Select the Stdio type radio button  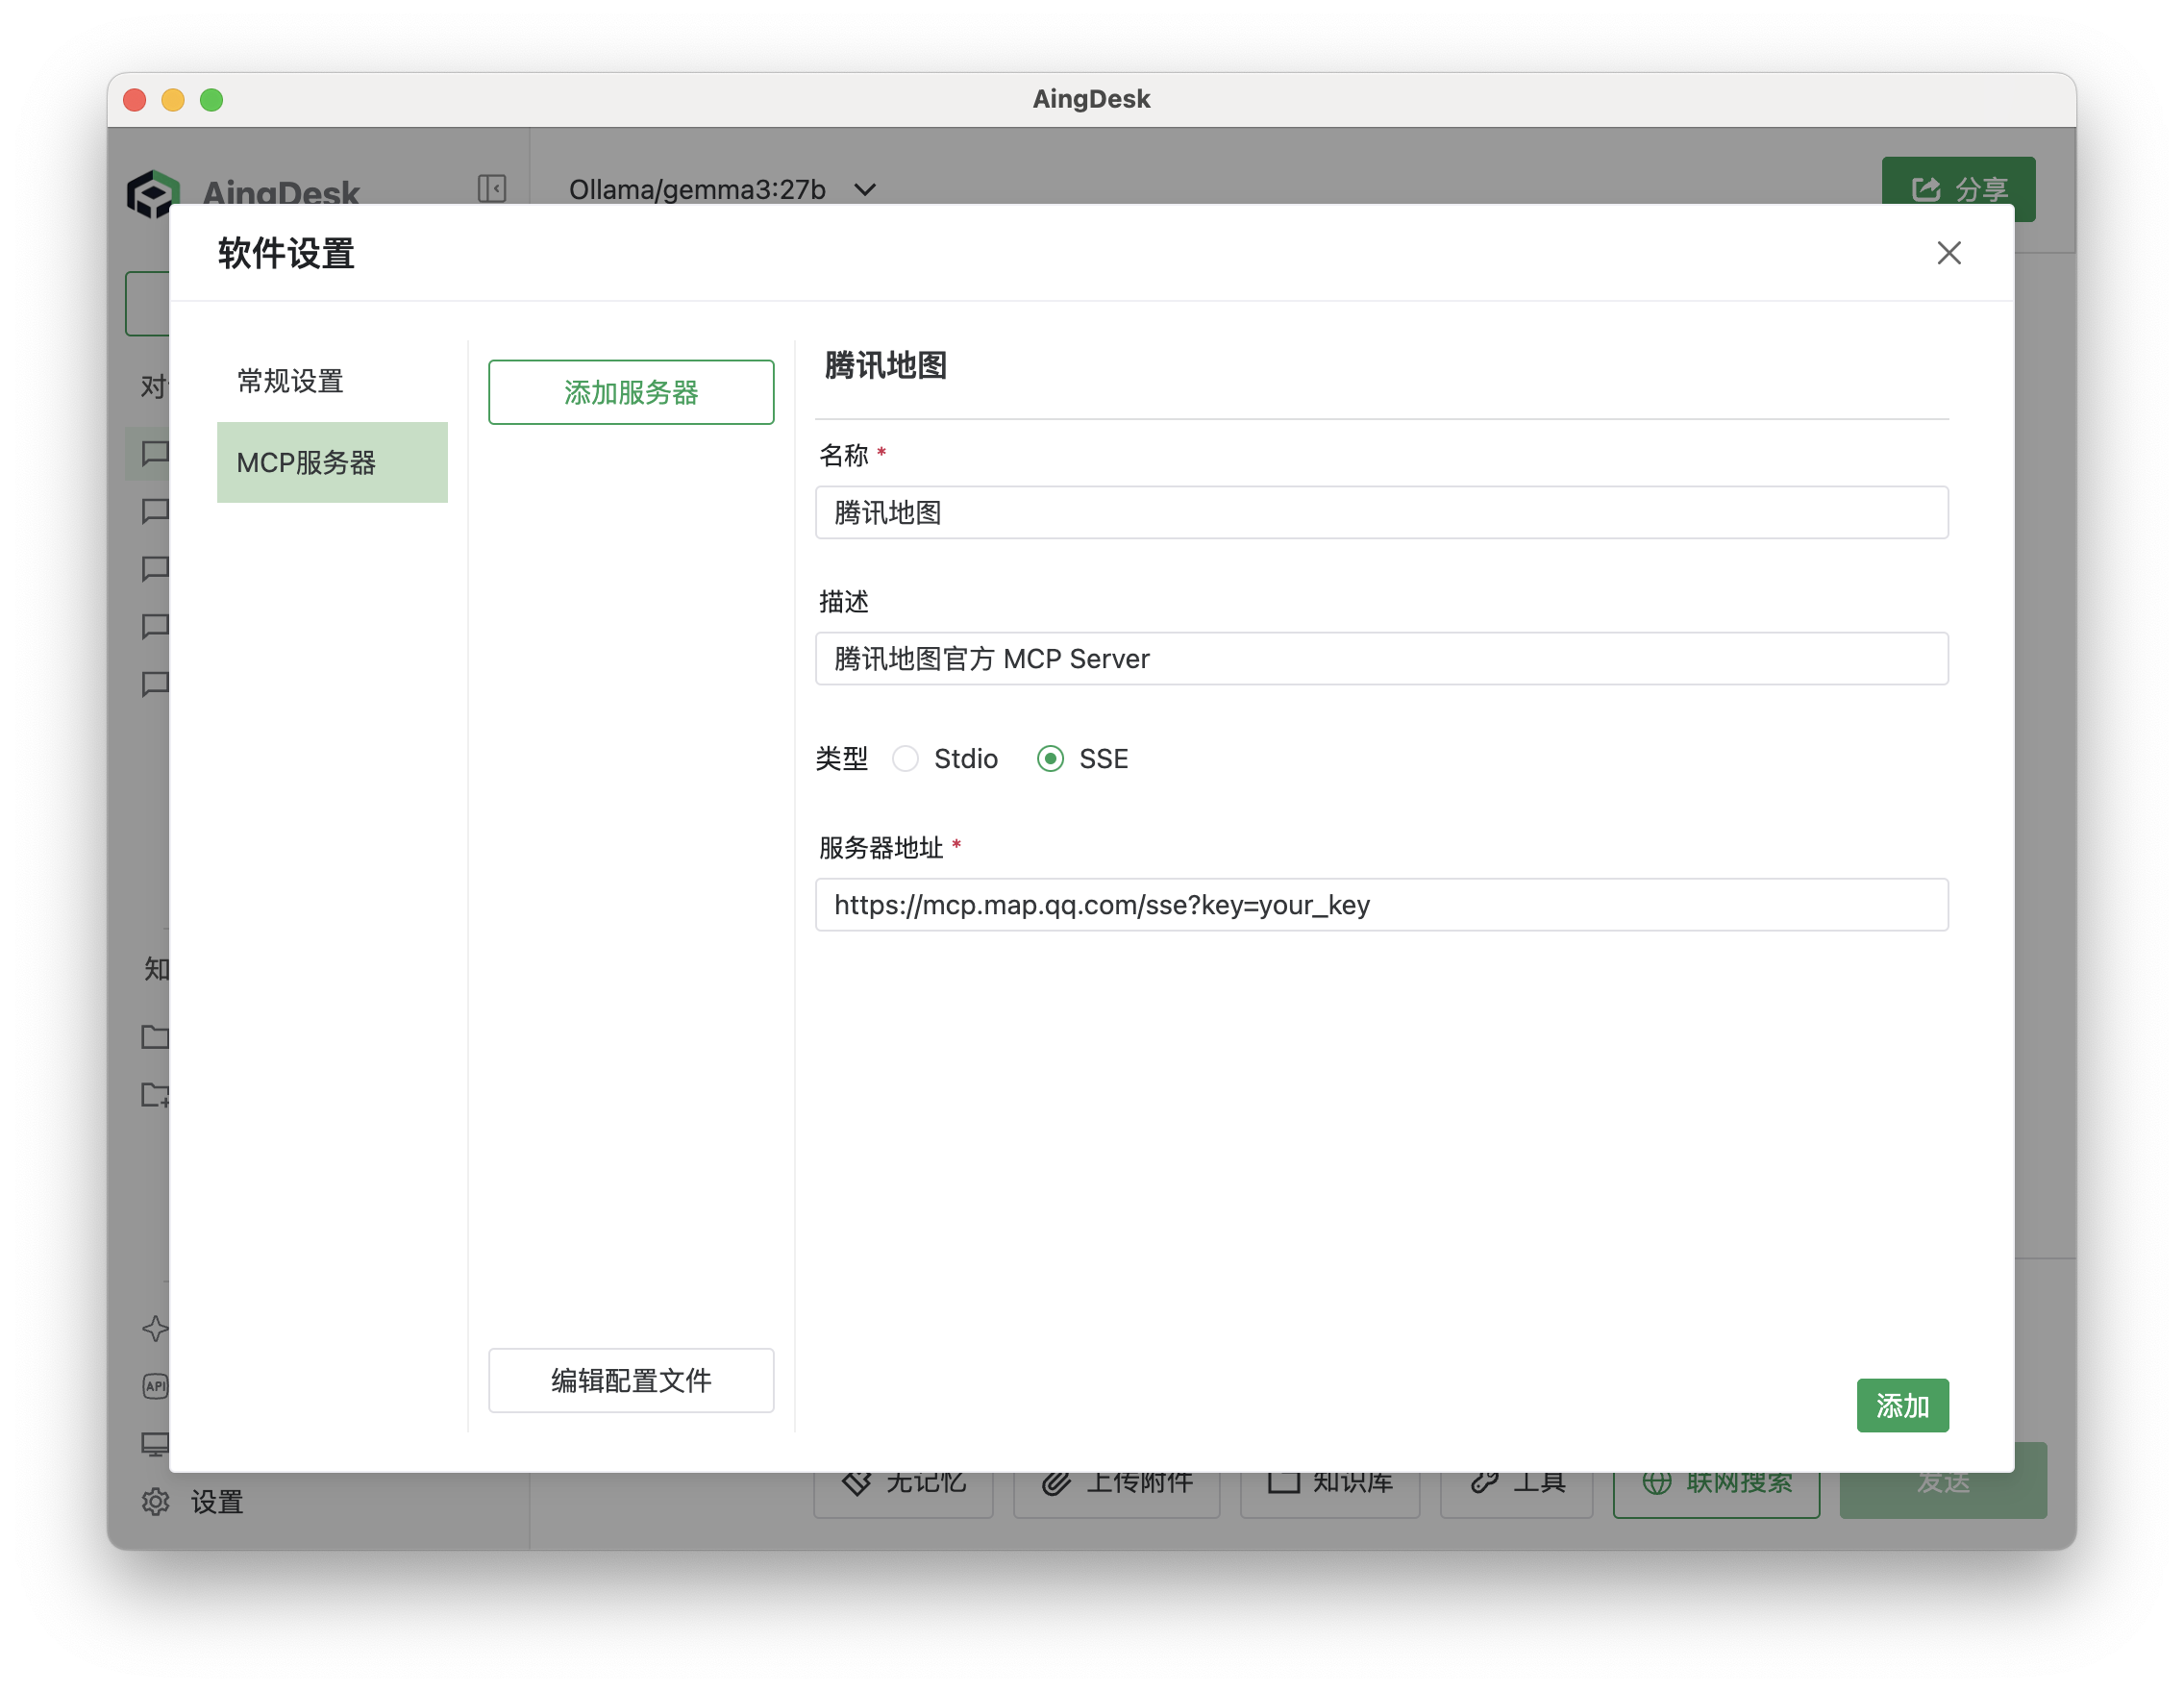click(905, 759)
